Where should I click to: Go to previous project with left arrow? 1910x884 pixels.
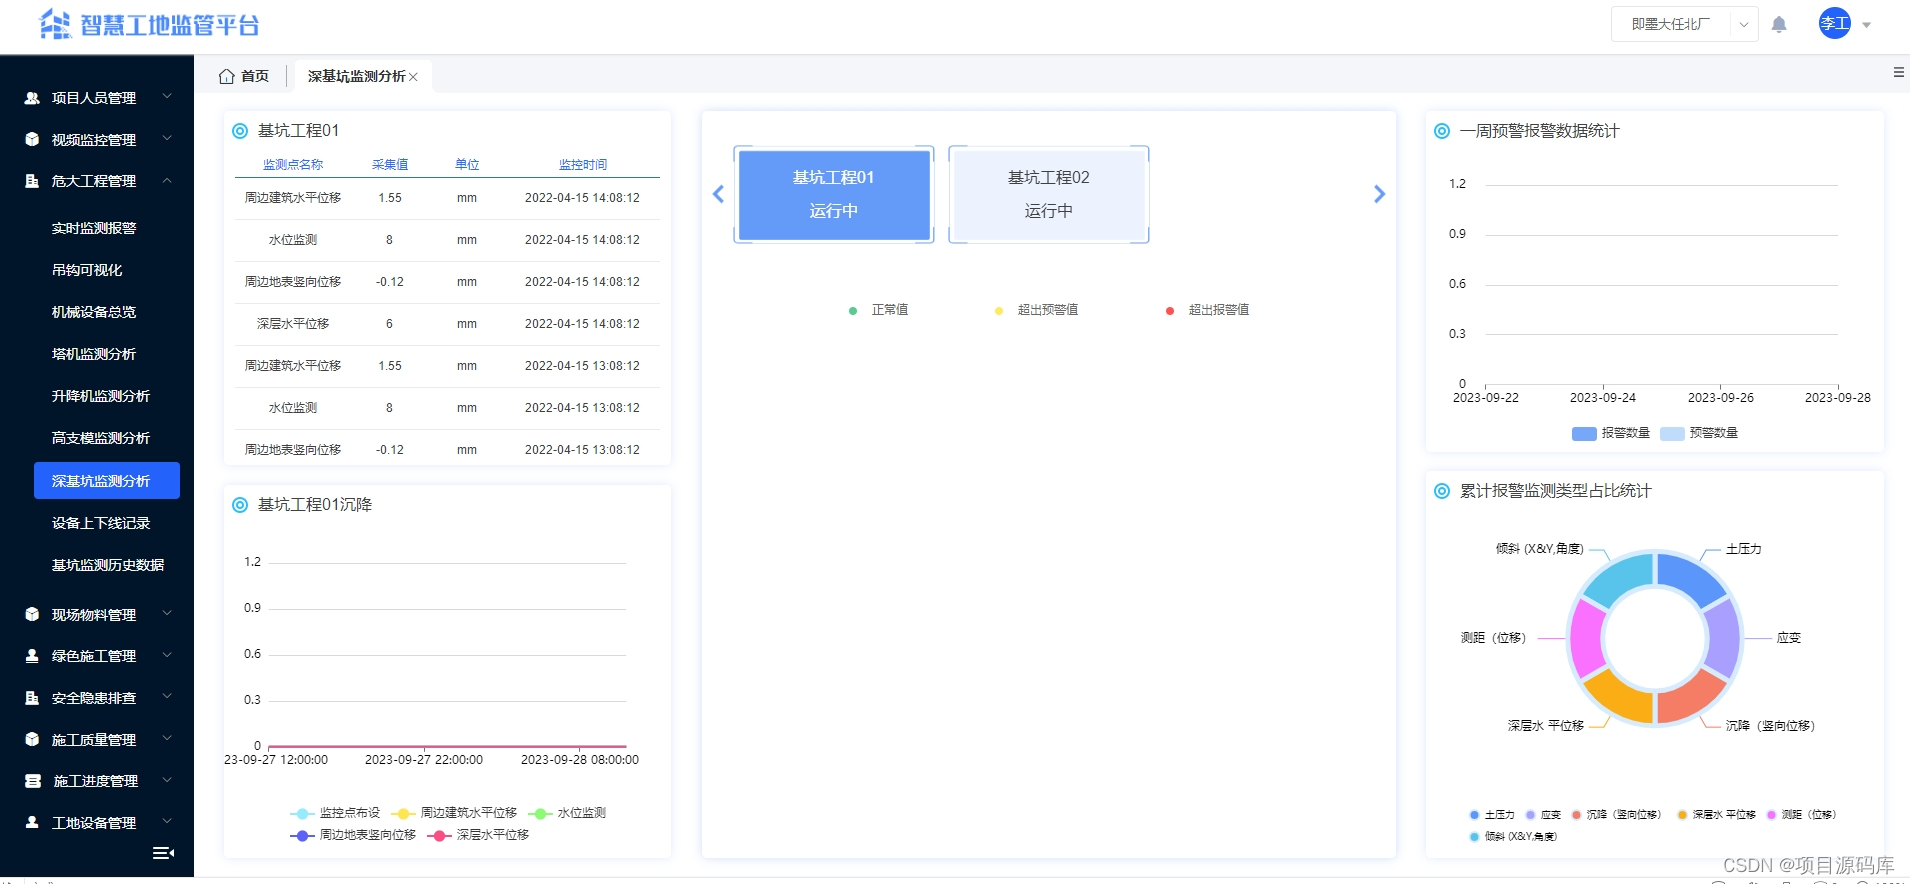coord(718,194)
